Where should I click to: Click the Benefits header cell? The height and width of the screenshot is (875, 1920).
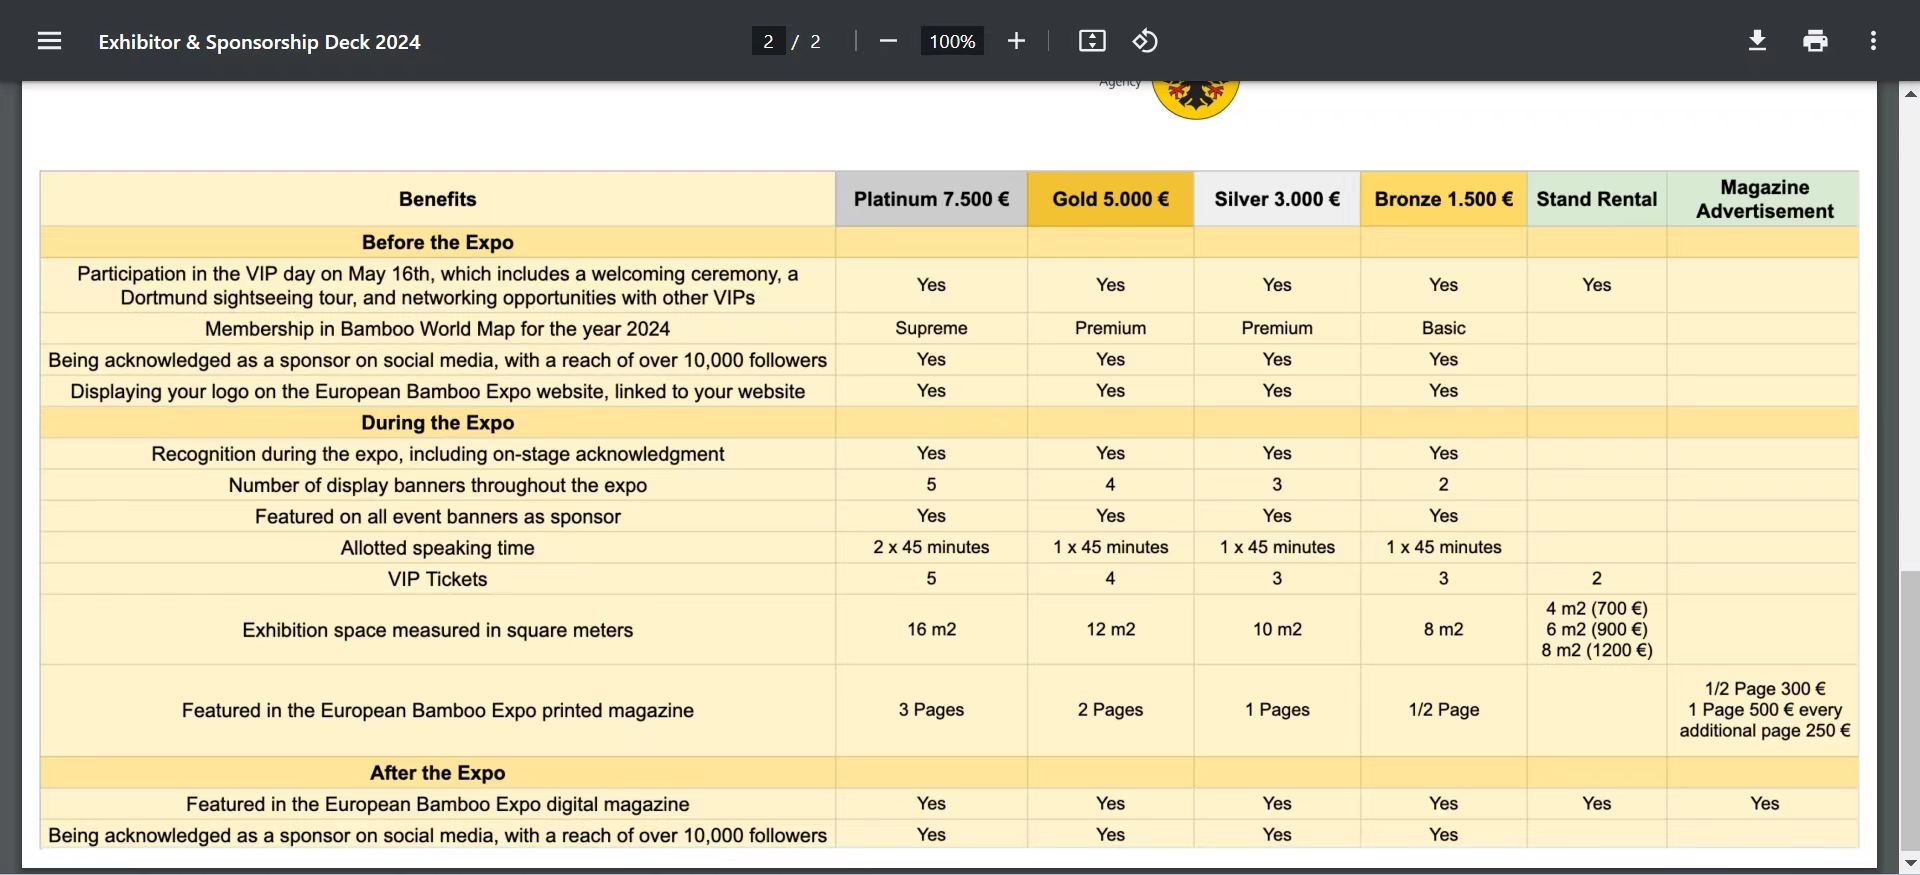437,199
